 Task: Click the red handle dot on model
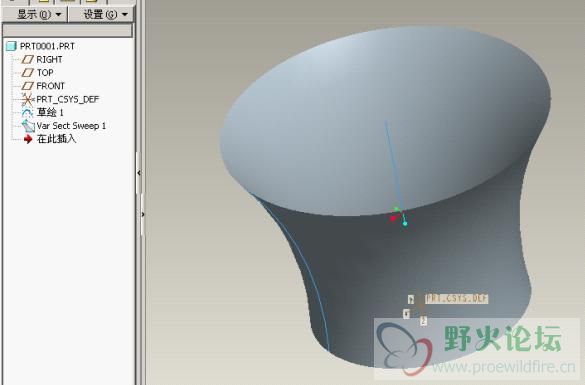tap(392, 218)
